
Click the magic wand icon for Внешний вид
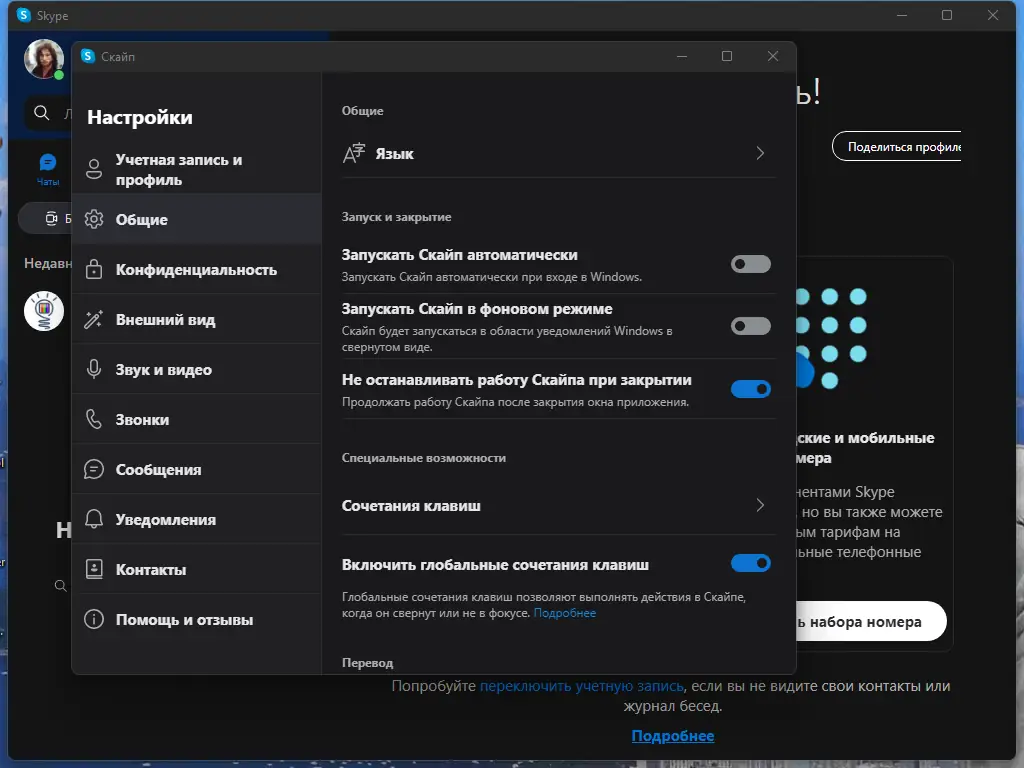(94, 319)
